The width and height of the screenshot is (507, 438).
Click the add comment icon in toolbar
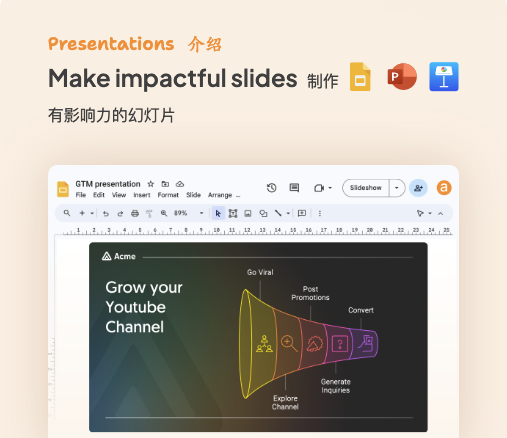302,213
